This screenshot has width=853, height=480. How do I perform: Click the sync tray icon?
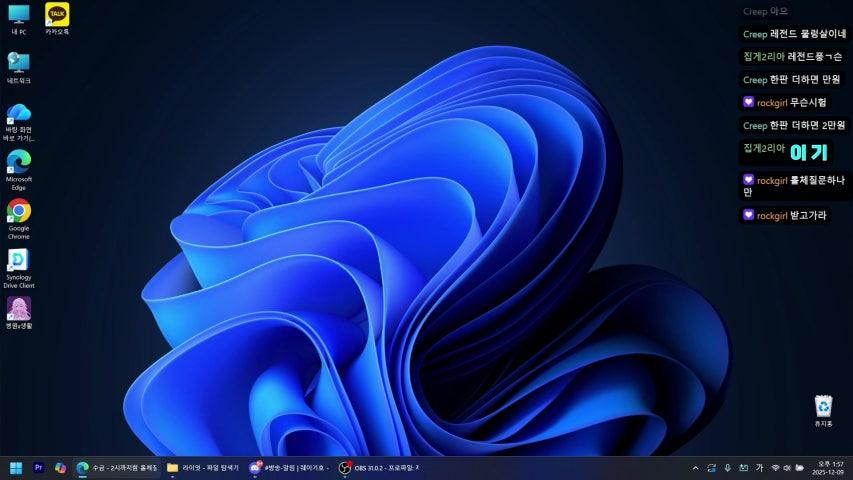(712, 468)
